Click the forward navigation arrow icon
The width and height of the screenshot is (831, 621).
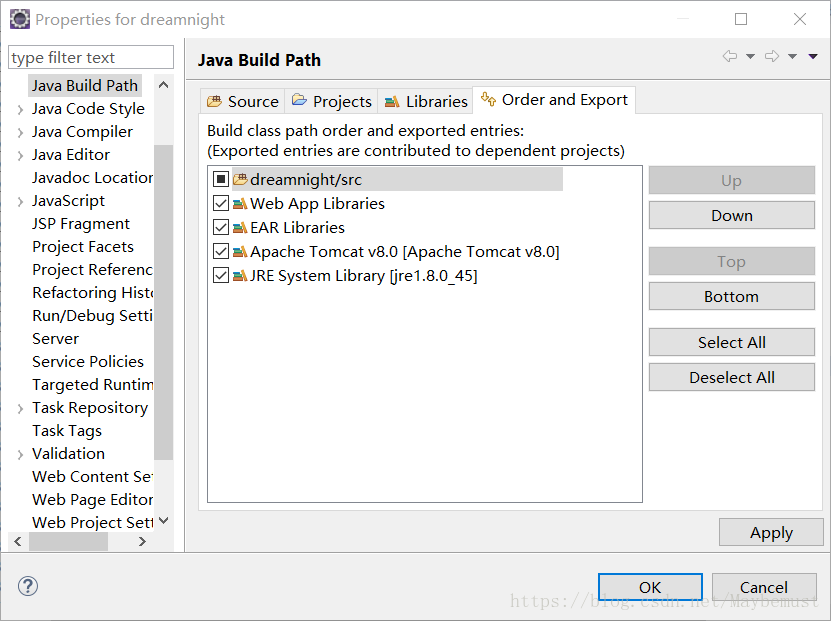(772, 56)
